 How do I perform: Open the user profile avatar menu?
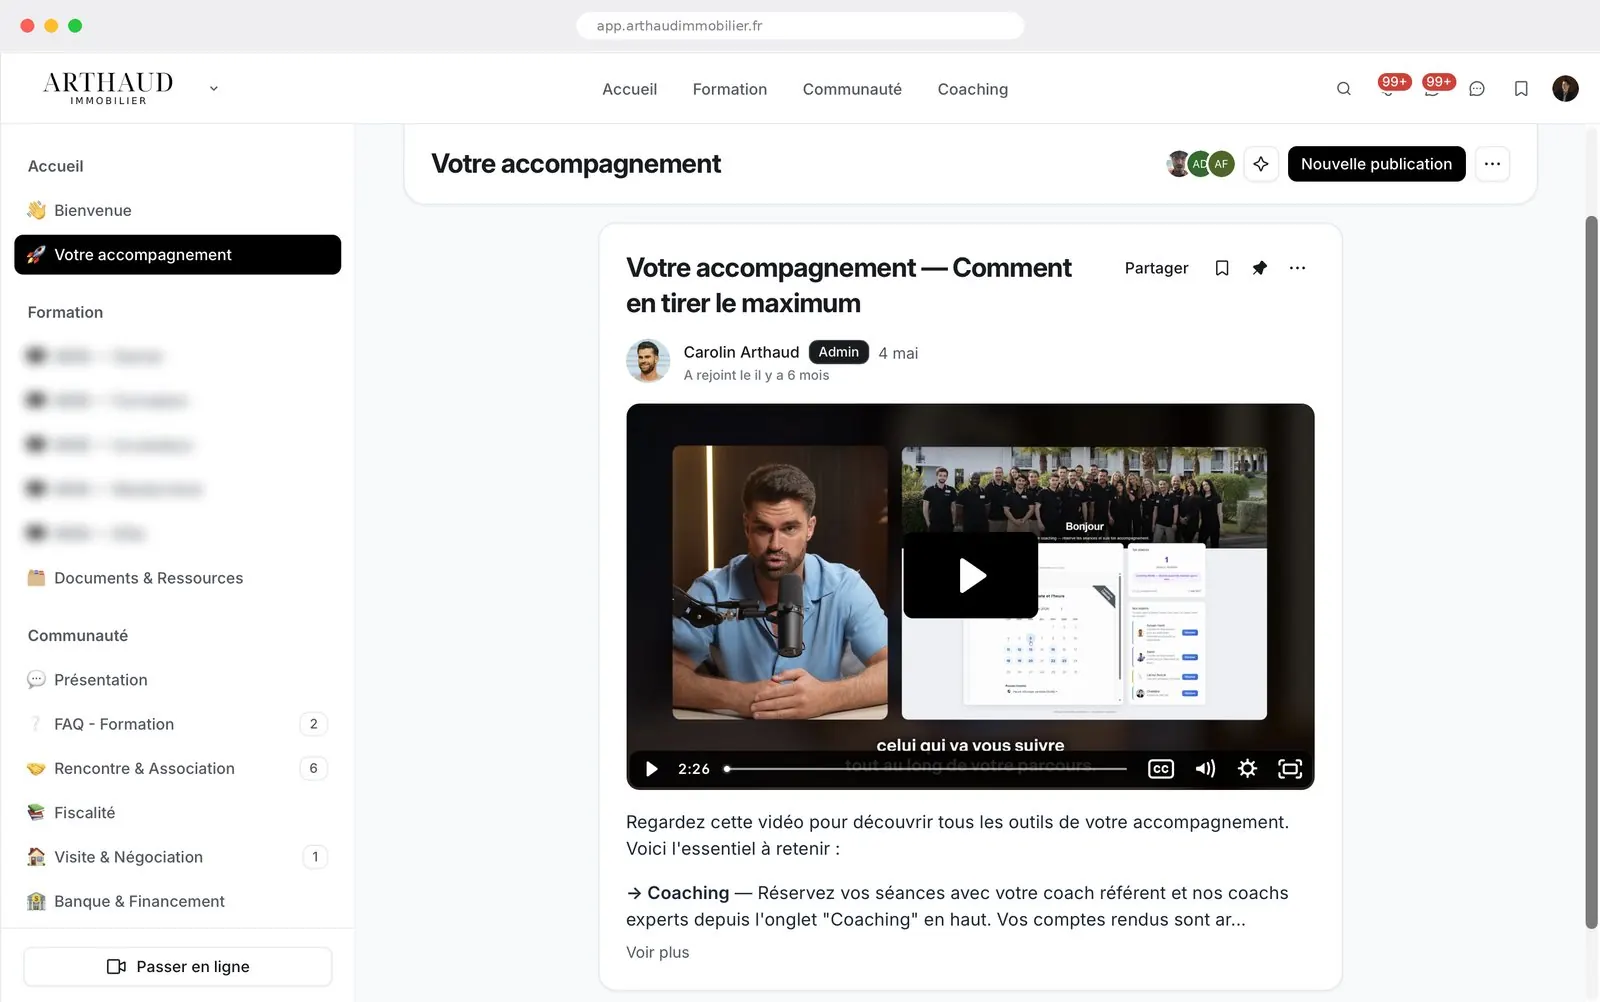(1565, 89)
